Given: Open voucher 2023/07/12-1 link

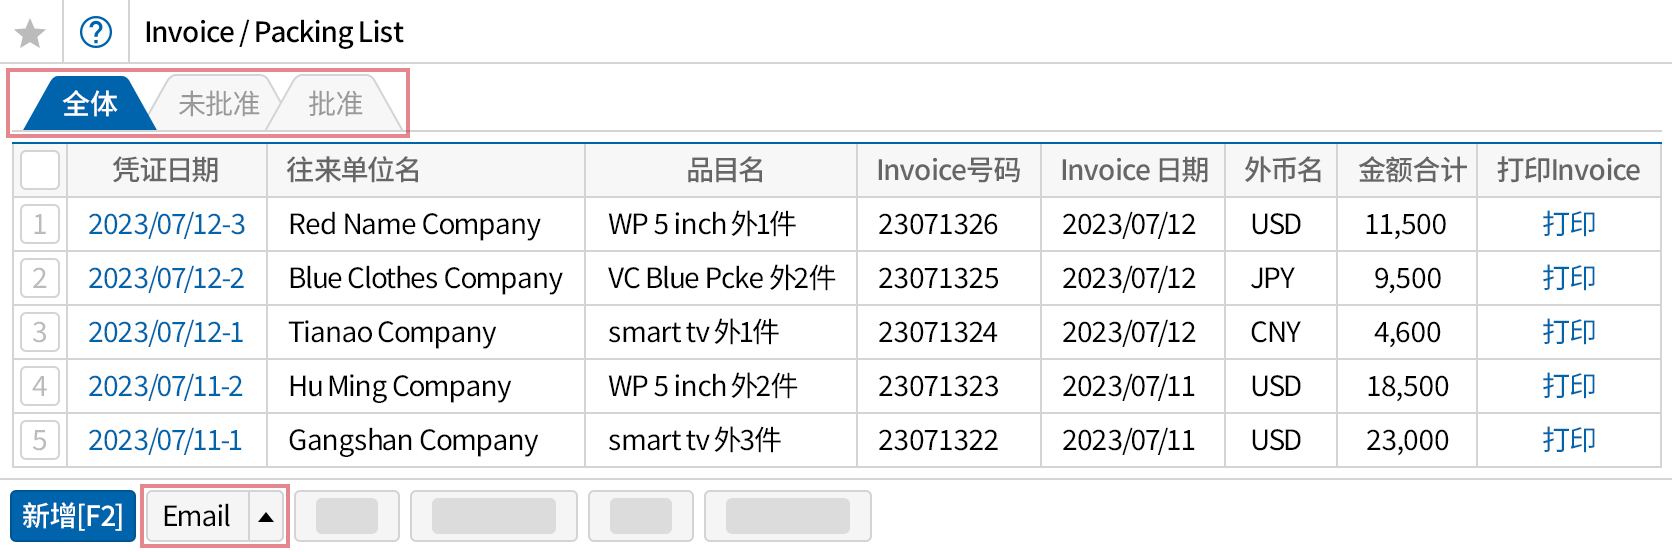Looking at the screenshot, I should point(165,332).
